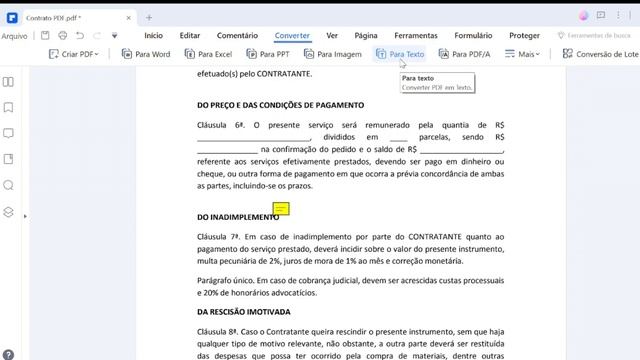Image resolution: width=640 pixels, height=360 pixels.
Task: Click the feedback message icon
Action: pos(601,16)
